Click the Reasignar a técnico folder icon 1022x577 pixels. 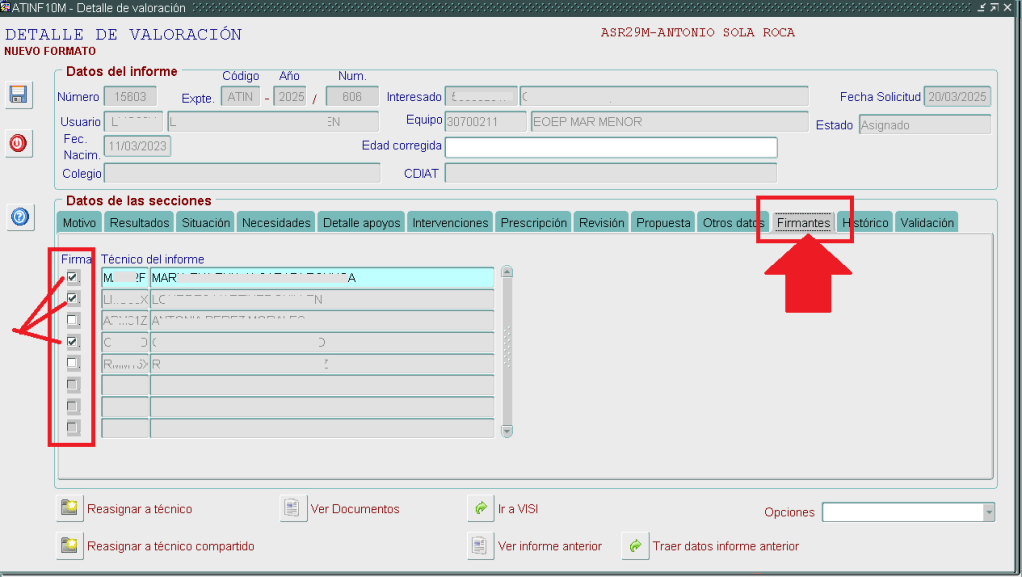69,509
